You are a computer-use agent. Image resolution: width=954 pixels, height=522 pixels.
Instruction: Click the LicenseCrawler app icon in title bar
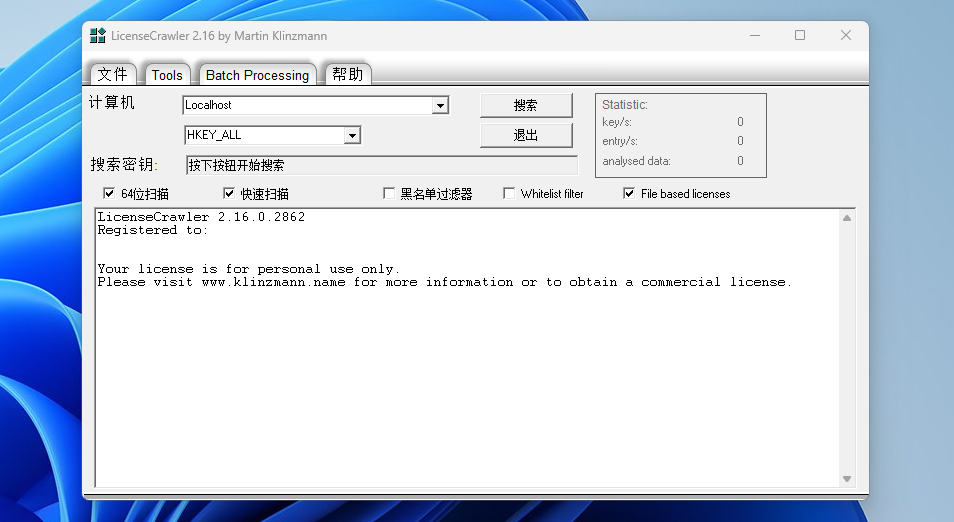pos(97,36)
